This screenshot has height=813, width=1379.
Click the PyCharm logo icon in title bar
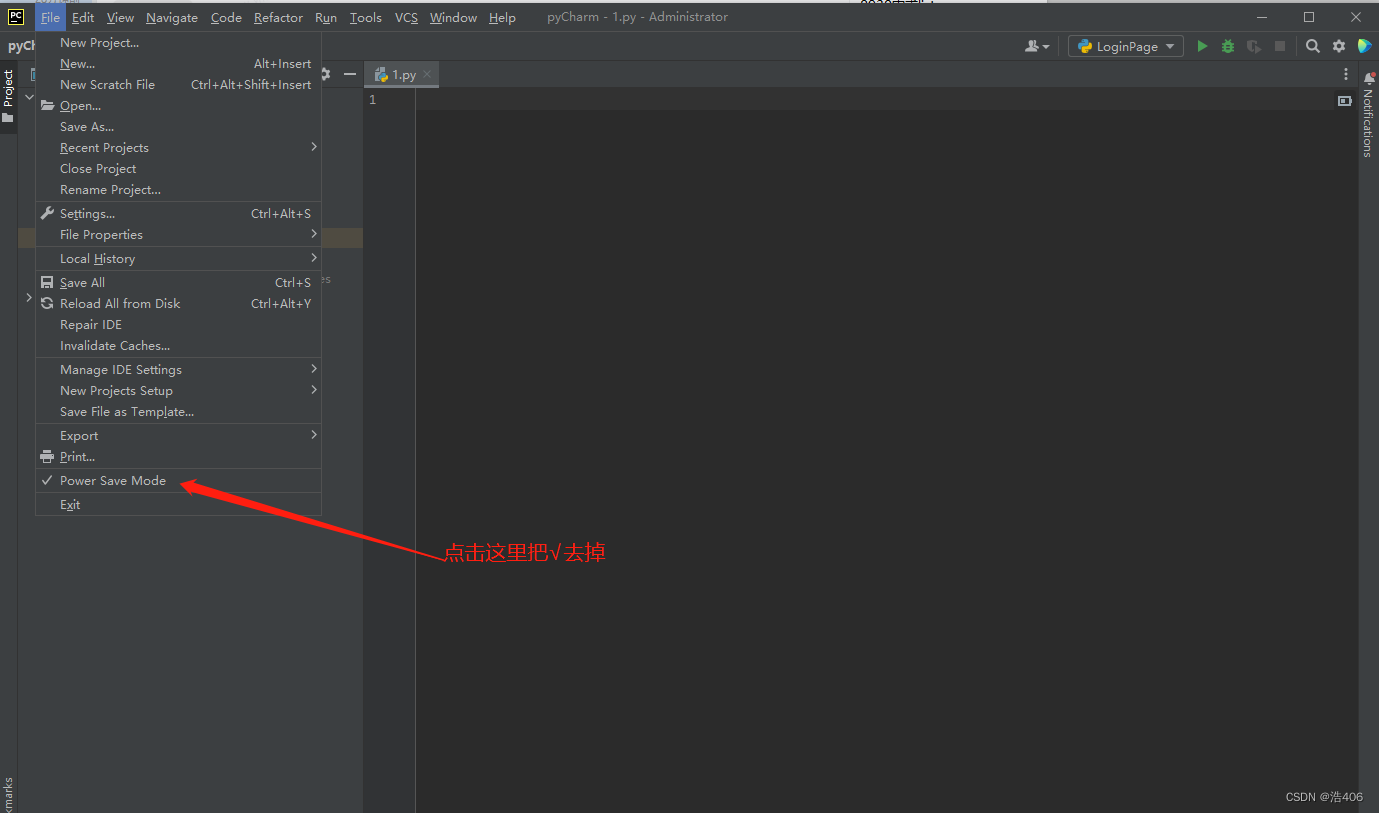(x=16, y=16)
